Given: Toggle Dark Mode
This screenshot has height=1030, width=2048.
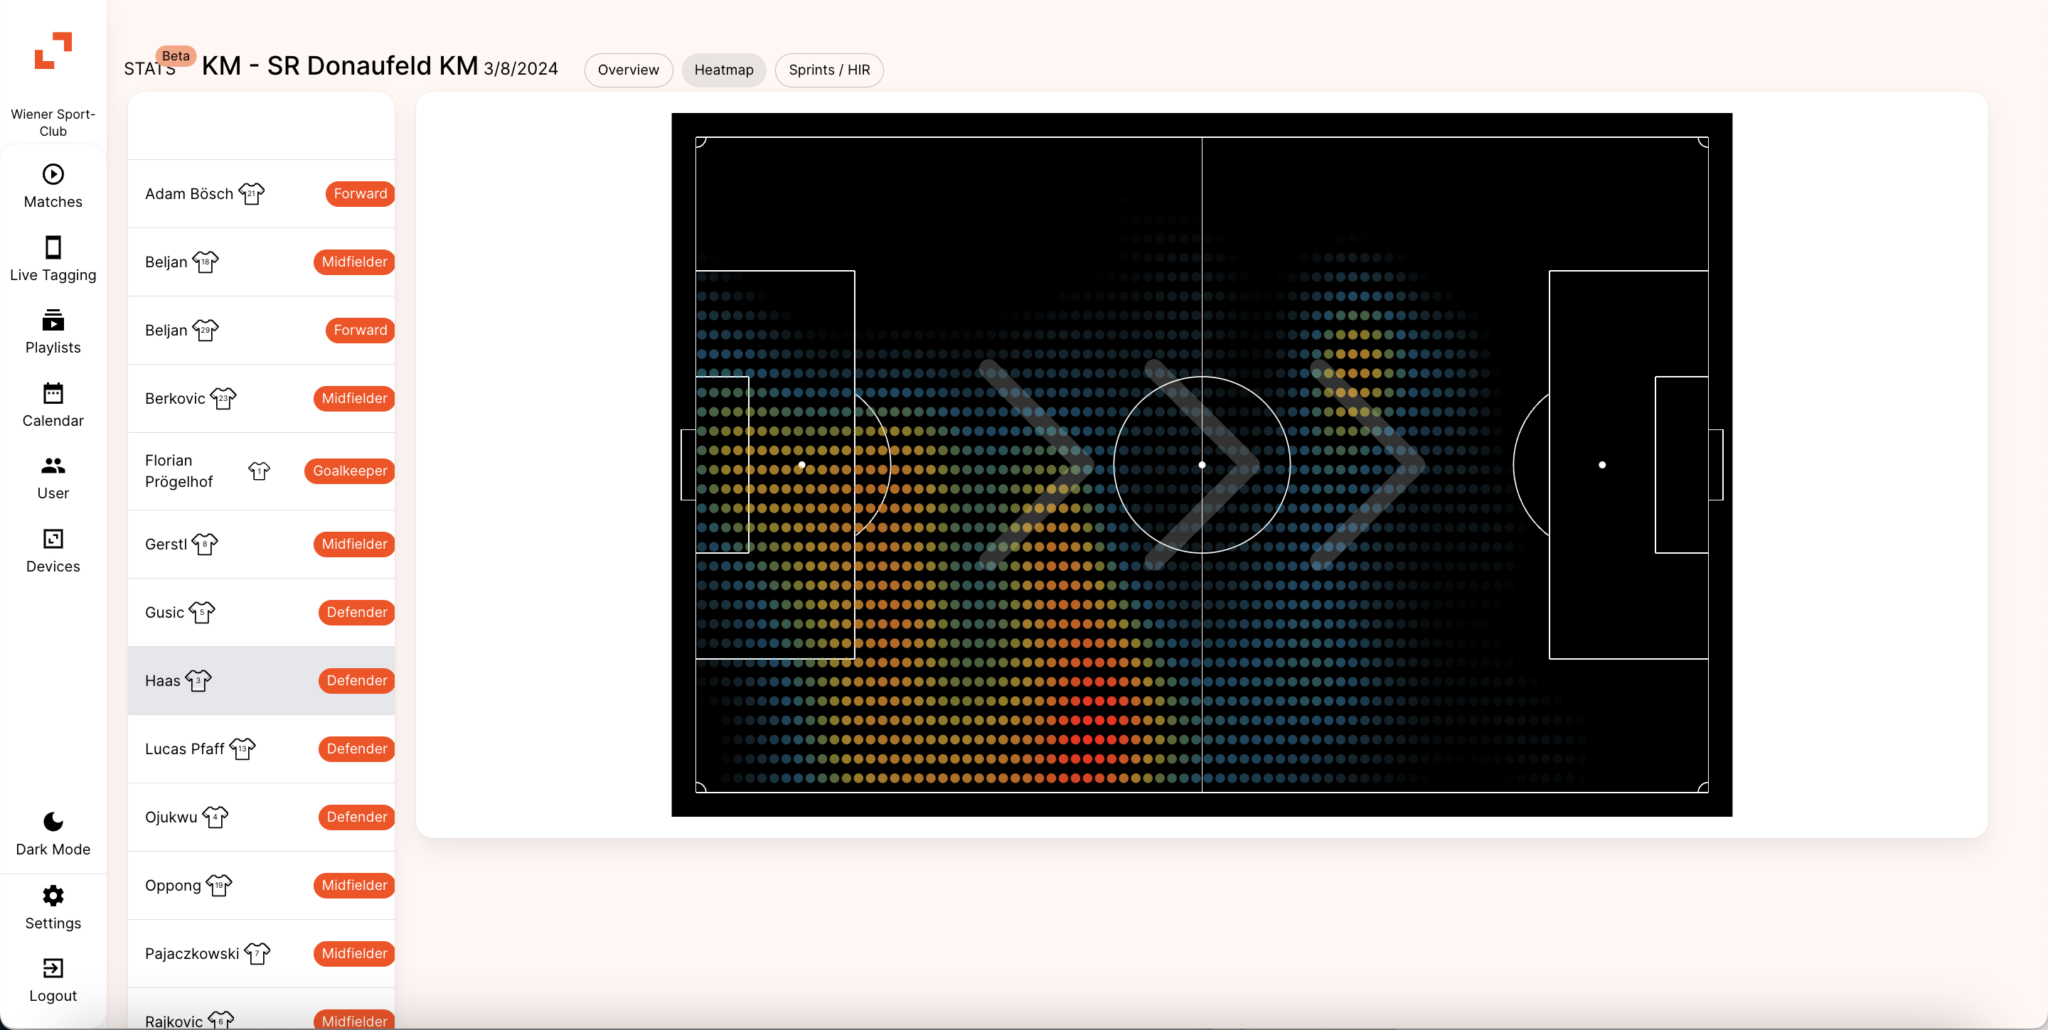Looking at the screenshot, I should (x=52, y=831).
